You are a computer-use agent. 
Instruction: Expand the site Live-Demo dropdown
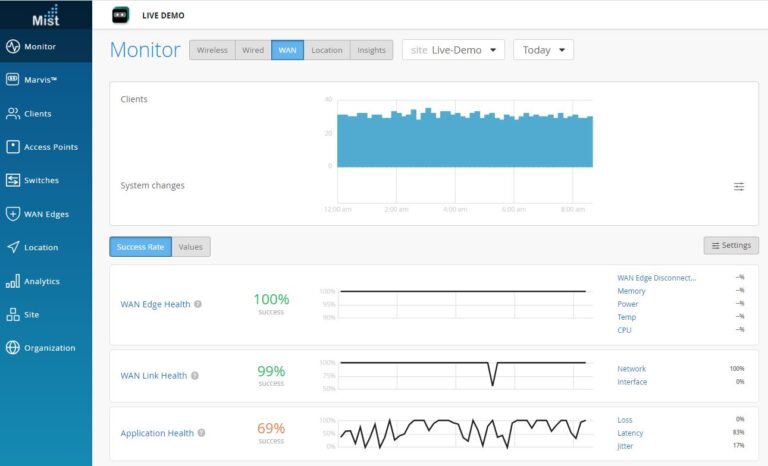tap(453, 50)
